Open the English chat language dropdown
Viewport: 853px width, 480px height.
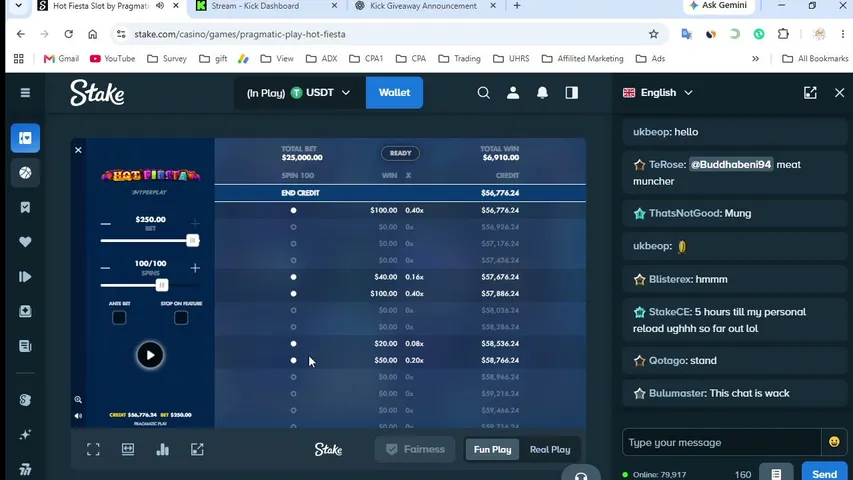click(658, 93)
